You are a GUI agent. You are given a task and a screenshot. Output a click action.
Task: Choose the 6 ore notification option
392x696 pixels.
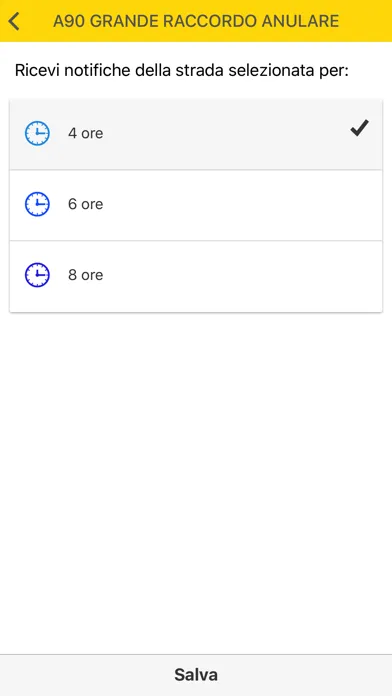click(x=196, y=205)
